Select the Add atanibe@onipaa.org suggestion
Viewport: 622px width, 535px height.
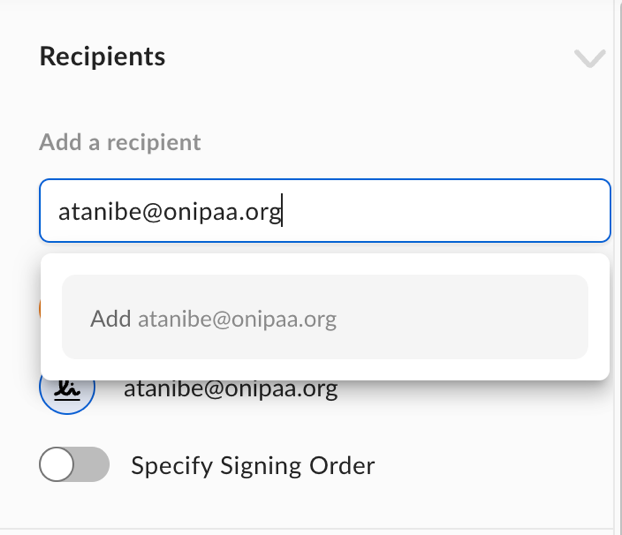[x=325, y=317]
